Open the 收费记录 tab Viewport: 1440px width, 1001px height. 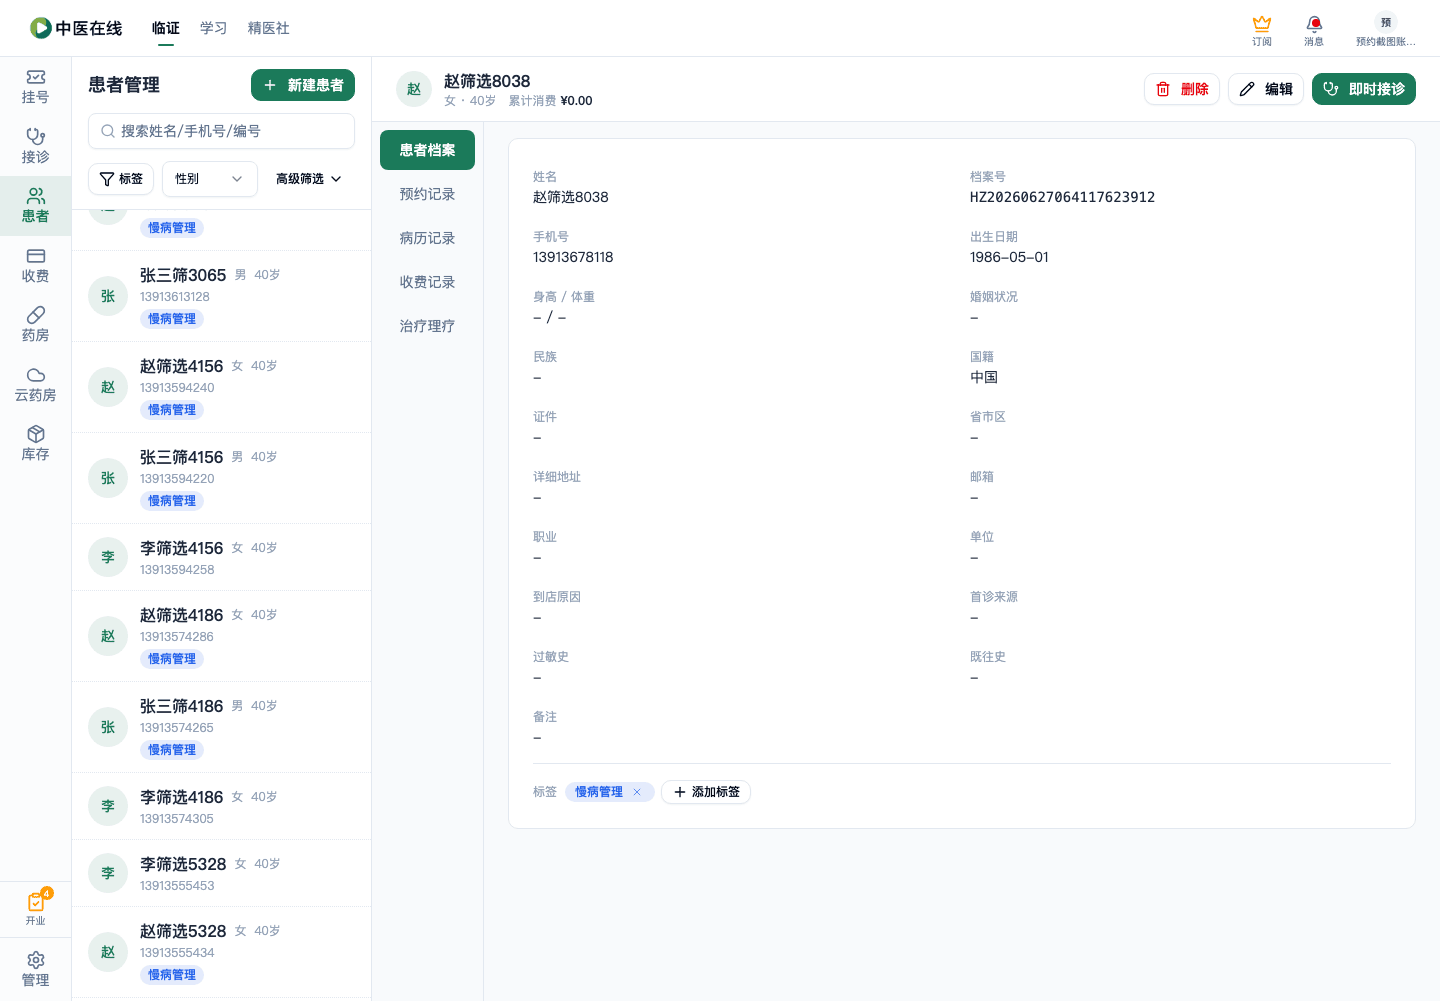427,282
